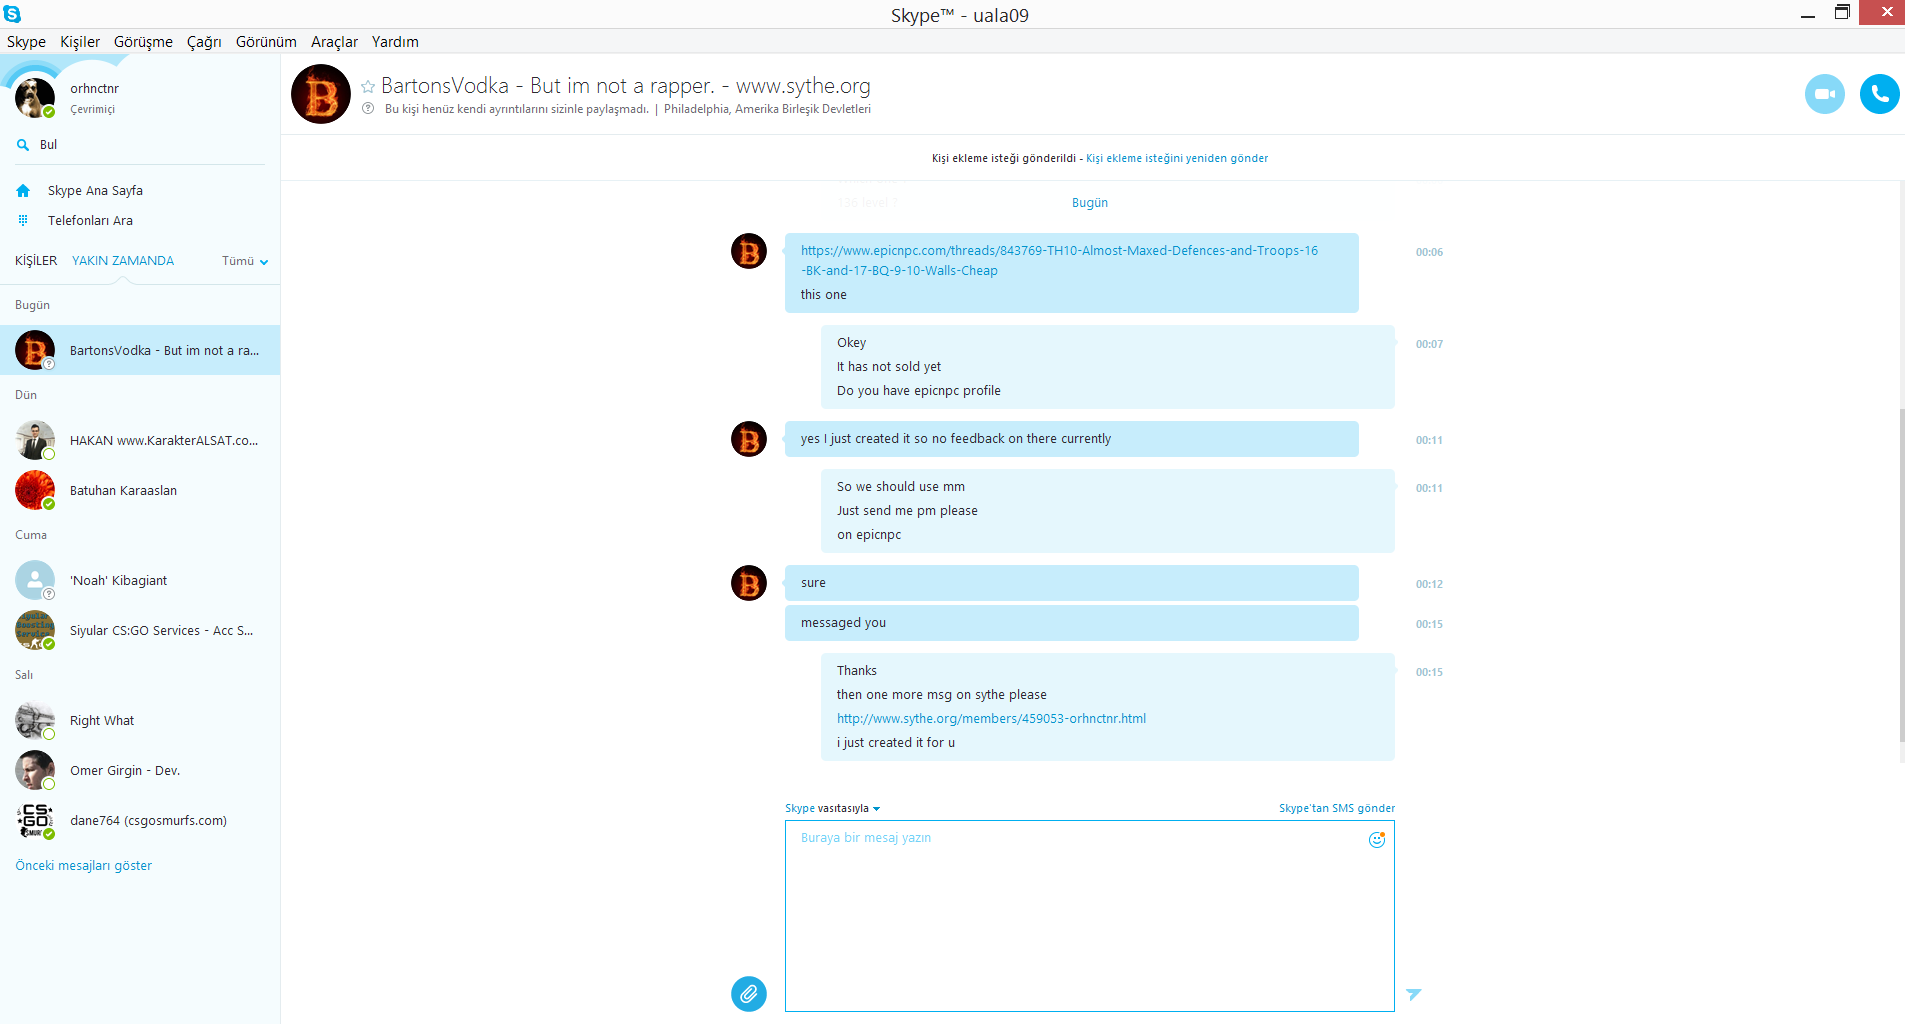Viewport: 1905px width, 1024px height.
Task: Open the Araçlar menu
Action: pyautogui.click(x=334, y=42)
